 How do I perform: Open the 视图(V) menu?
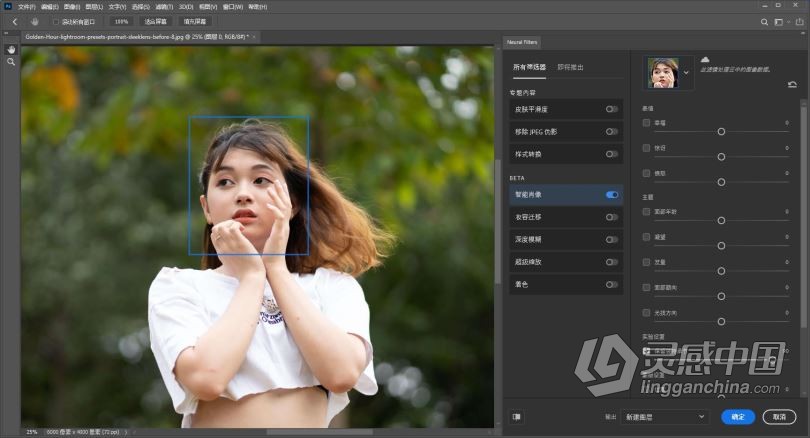208,7
